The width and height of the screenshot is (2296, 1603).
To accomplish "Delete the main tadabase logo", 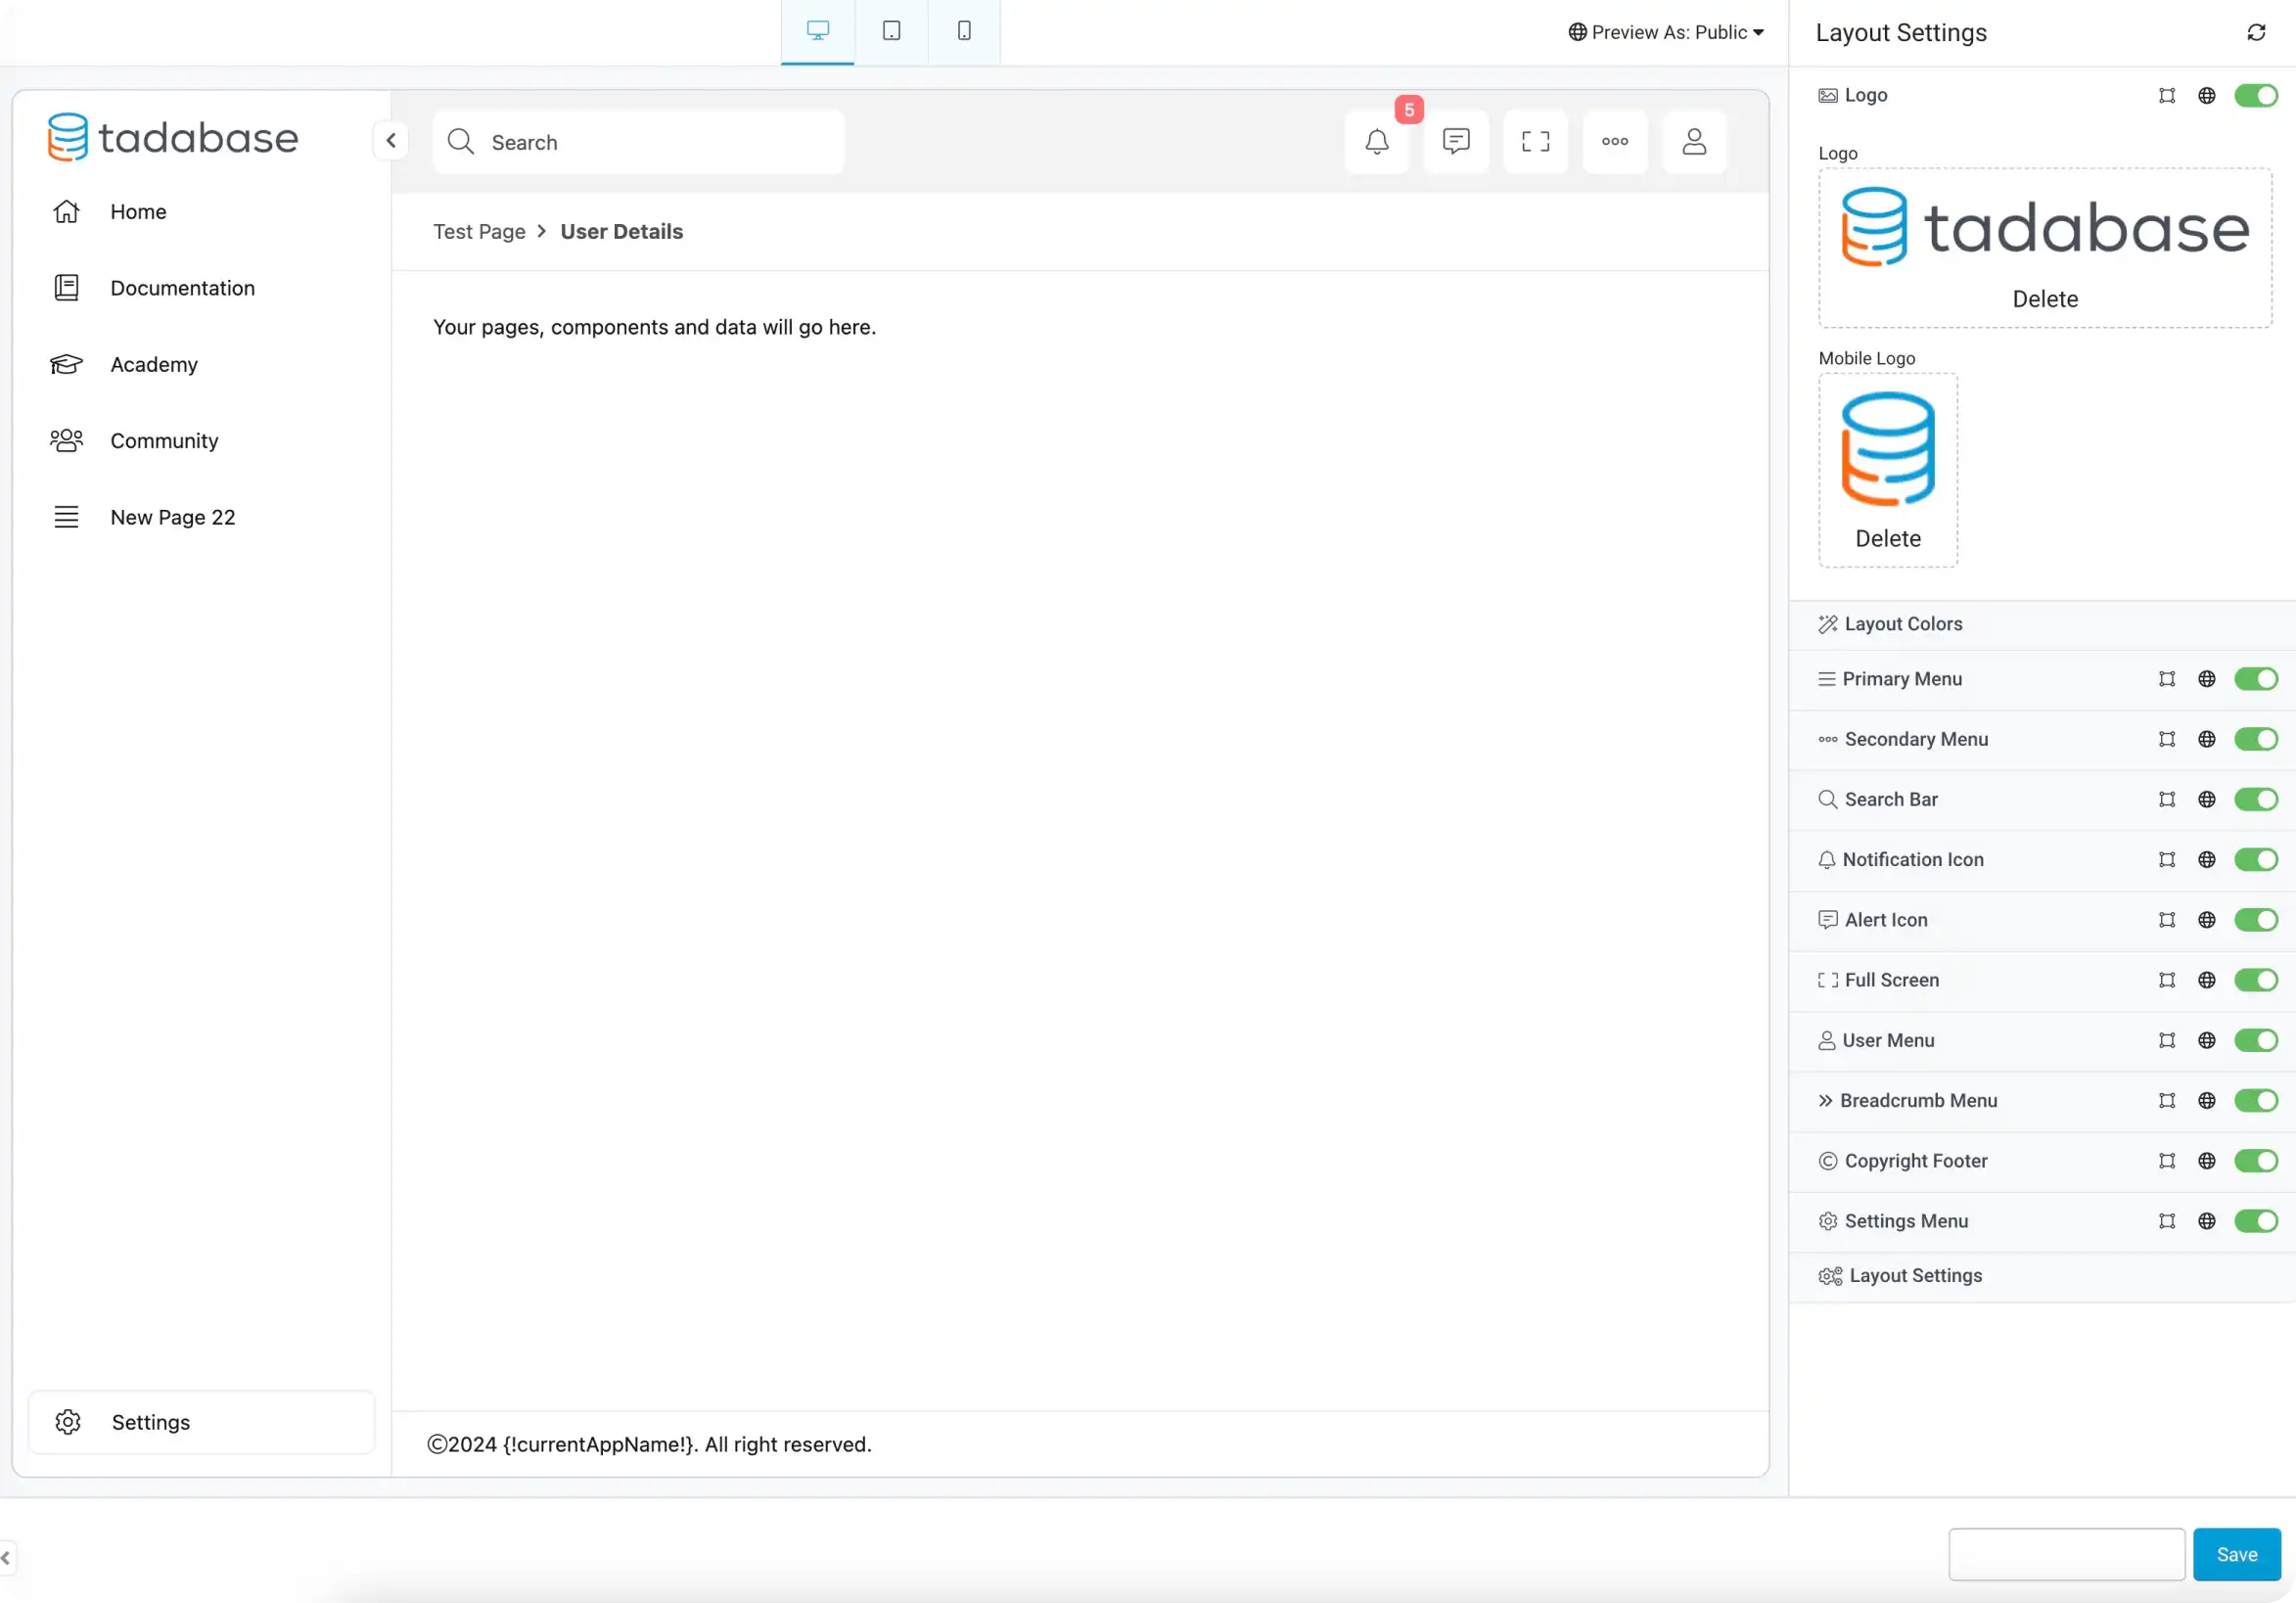I will tap(2044, 298).
